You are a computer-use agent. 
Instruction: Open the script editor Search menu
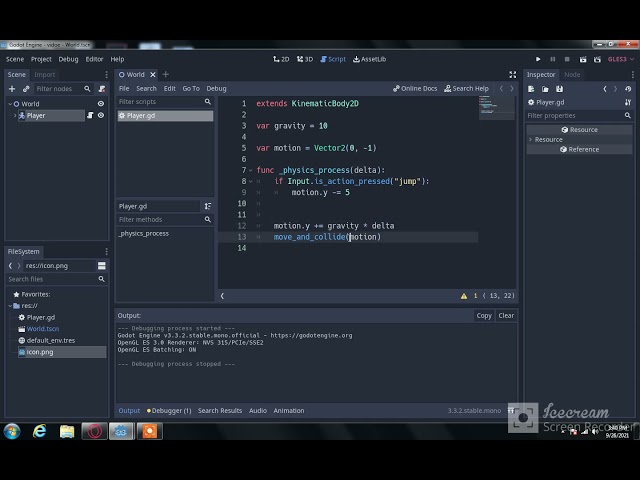(x=146, y=89)
